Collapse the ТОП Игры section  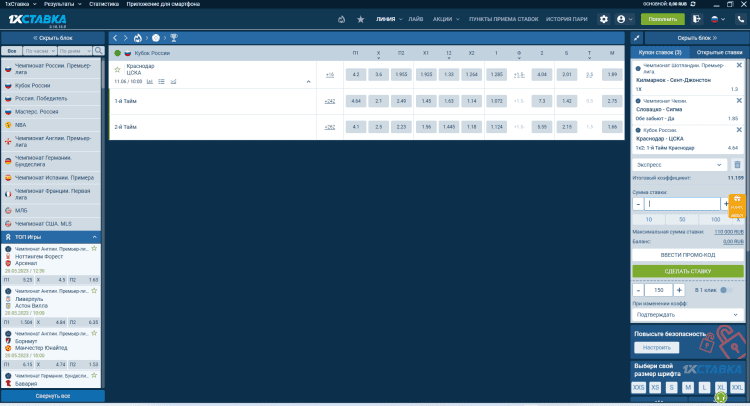click(x=95, y=237)
